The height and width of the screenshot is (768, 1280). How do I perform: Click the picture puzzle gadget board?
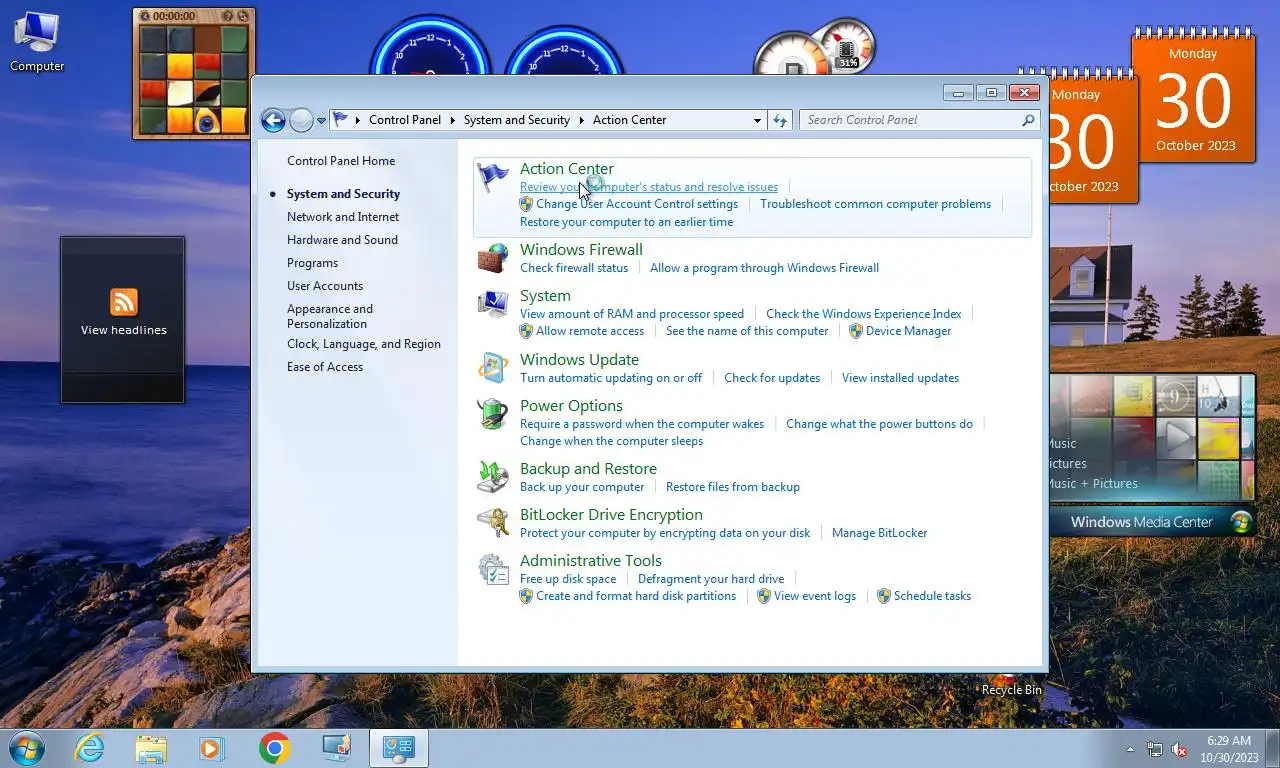pyautogui.click(x=194, y=80)
